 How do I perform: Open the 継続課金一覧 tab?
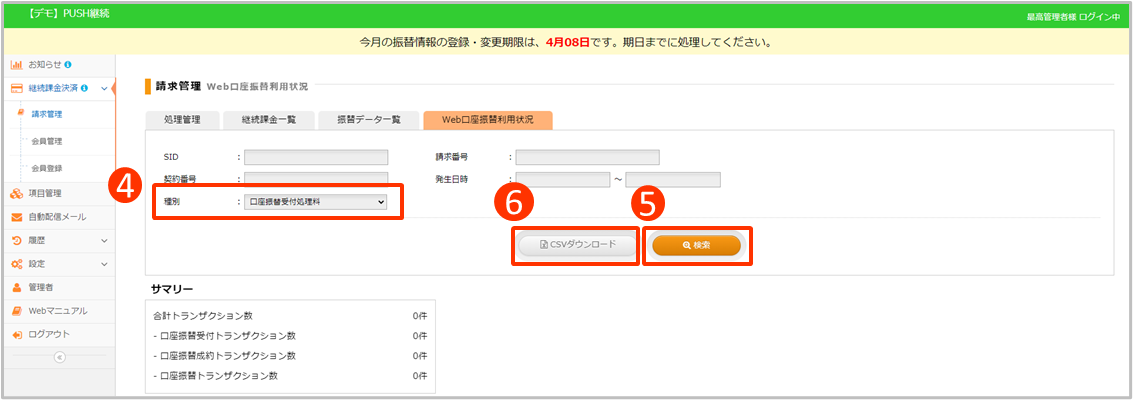pyautogui.click(x=268, y=120)
